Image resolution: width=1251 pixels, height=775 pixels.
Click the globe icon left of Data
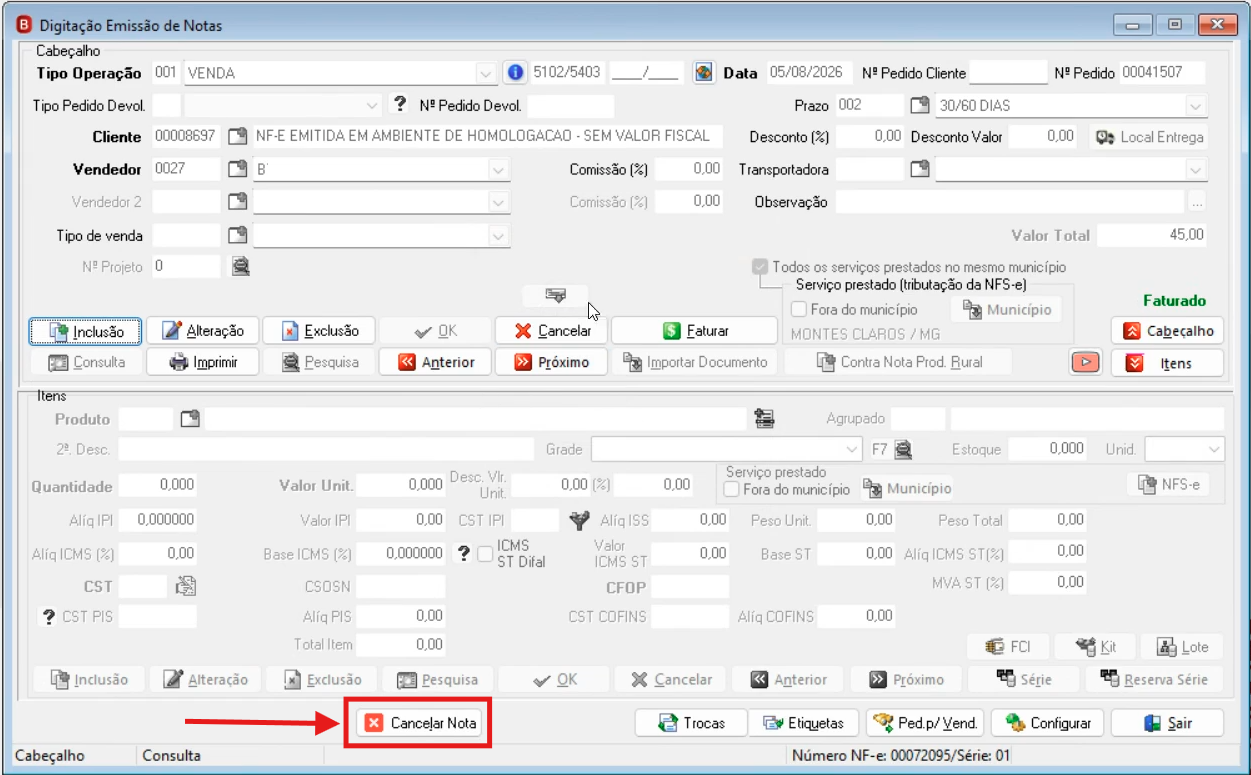[x=704, y=73]
